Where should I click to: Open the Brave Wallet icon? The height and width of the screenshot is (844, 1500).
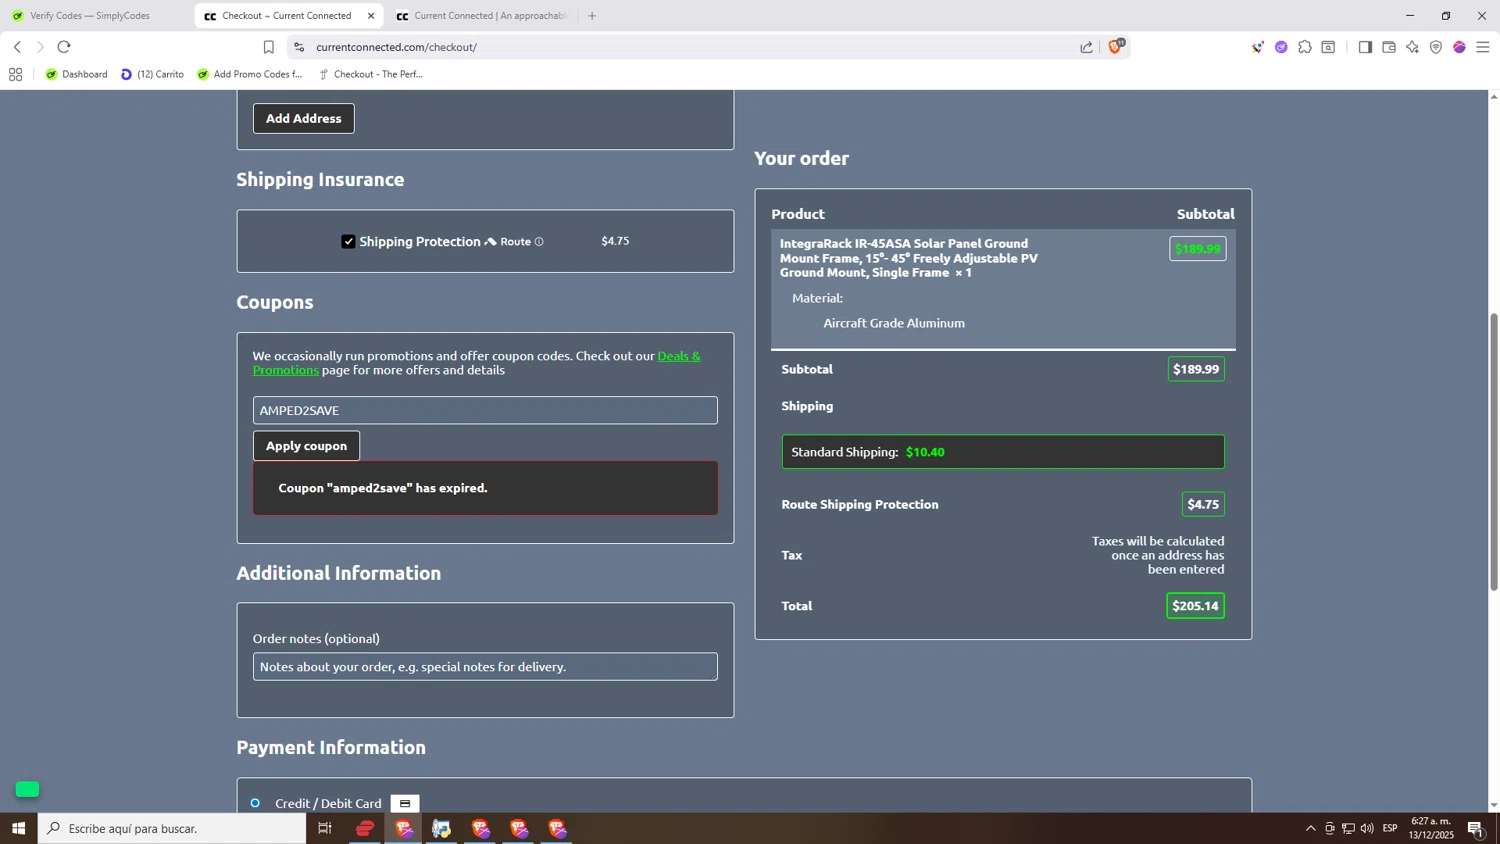point(1389,47)
